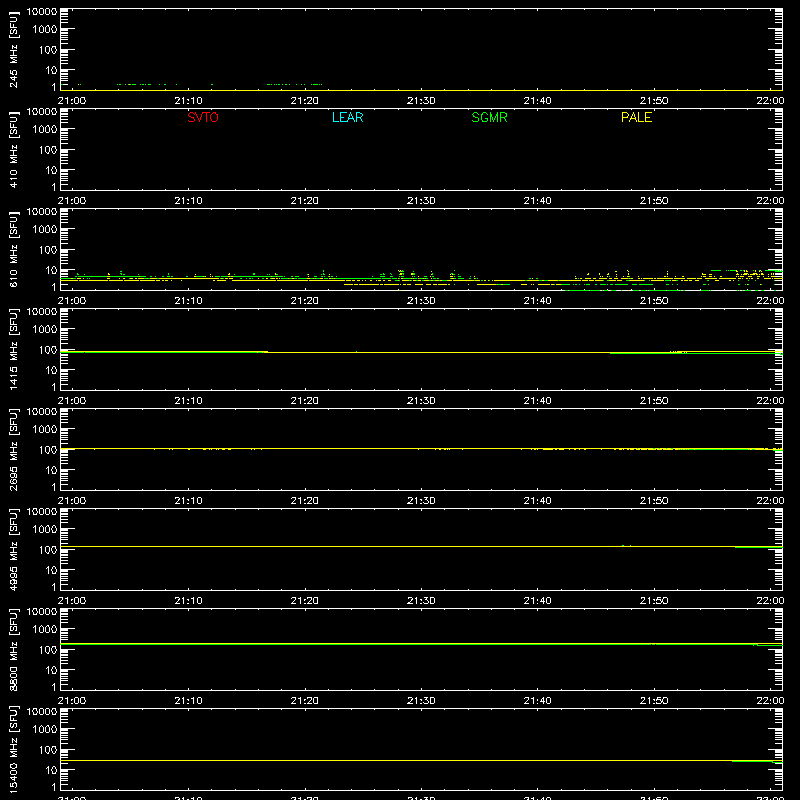
Task: Select the 2695 MHz [SFU] axis title
Action: (x=13, y=449)
